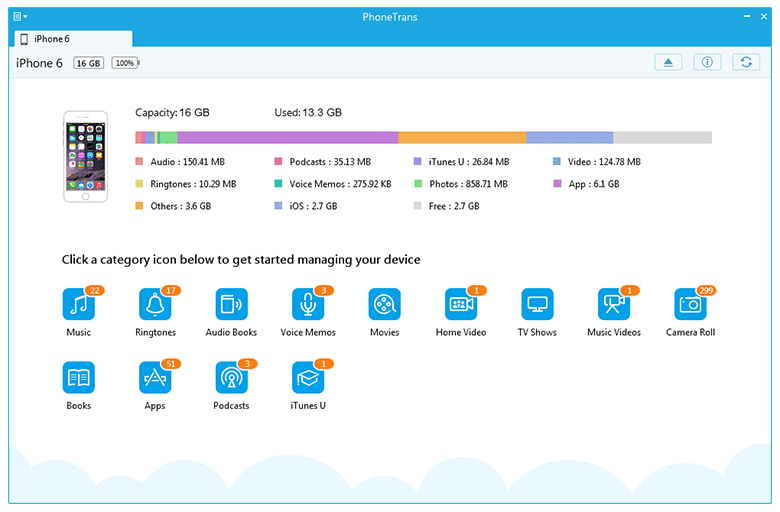Click 'Audio : 150.41 MB' text
This screenshot has width=780, height=512.
(x=188, y=162)
